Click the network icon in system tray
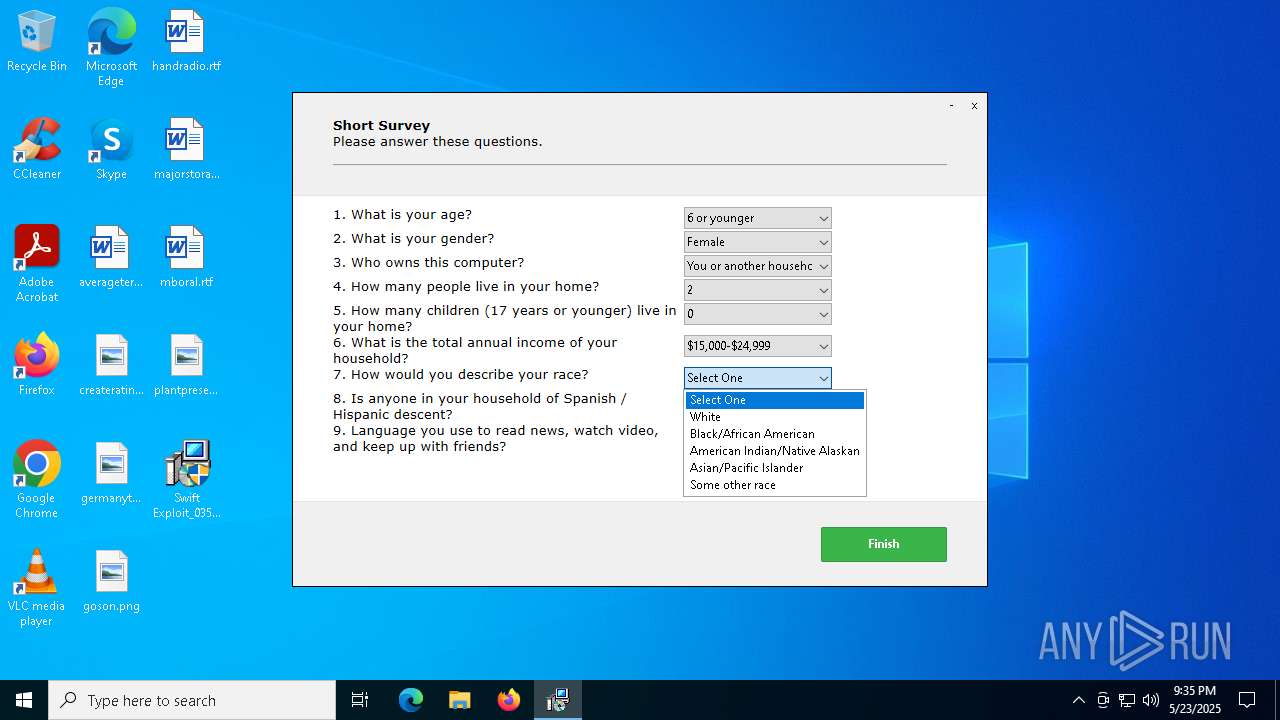1280x720 pixels. pos(1127,700)
